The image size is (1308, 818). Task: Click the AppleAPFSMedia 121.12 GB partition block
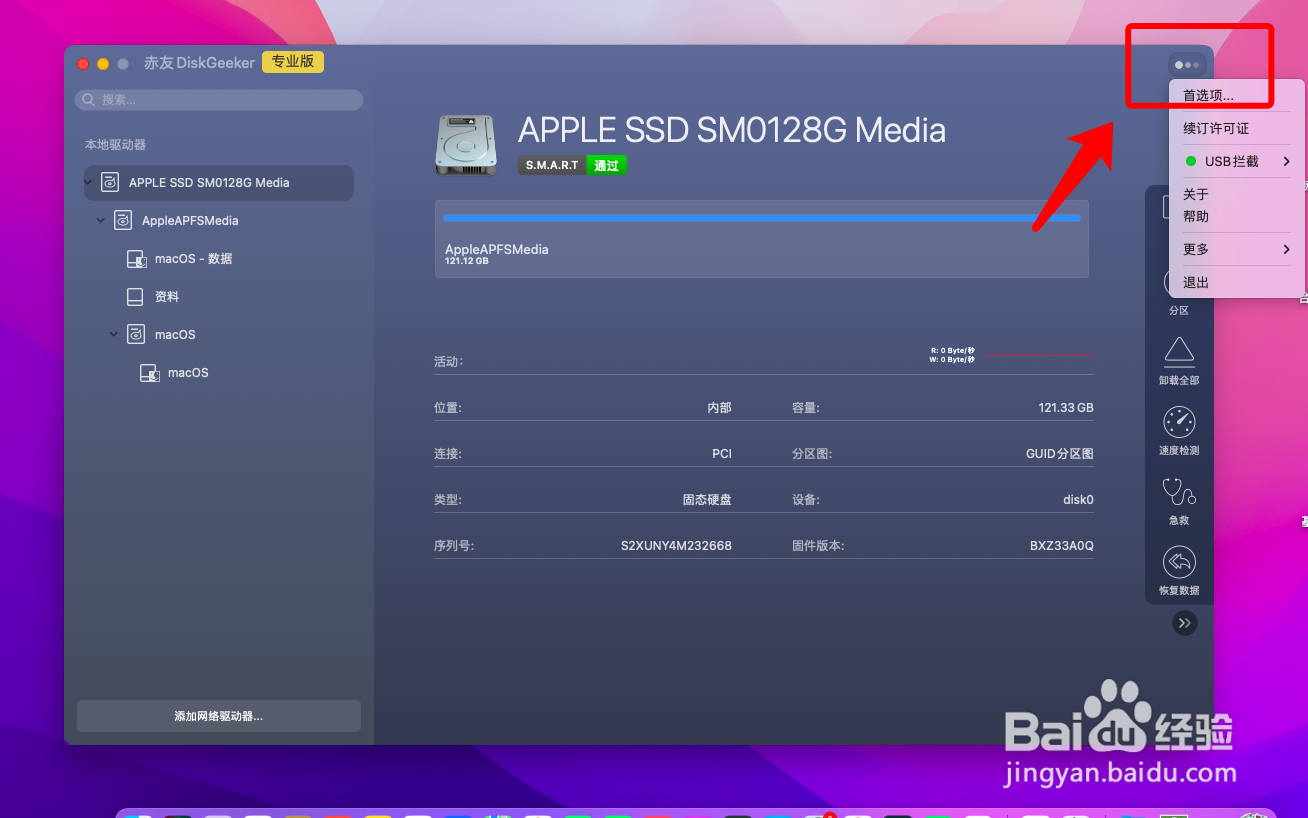point(762,239)
